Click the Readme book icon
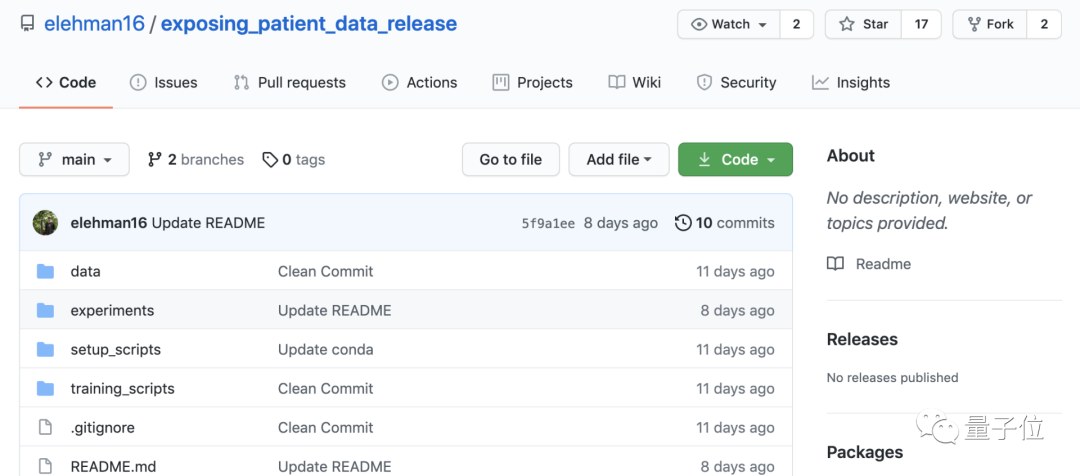 coord(836,264)
